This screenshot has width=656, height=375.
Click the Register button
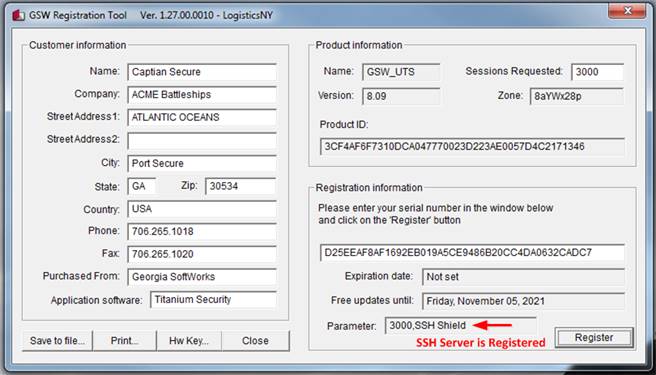click(x=594, y=338)
